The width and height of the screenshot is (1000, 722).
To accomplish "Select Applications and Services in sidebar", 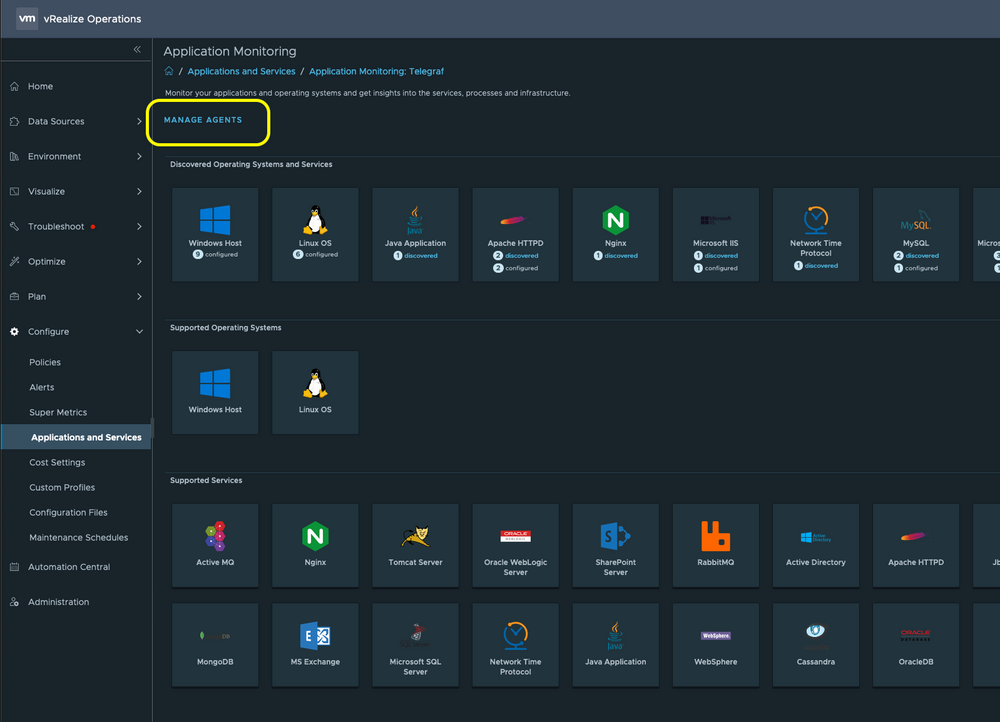I will pyautogui.click(x=76, y=438).
